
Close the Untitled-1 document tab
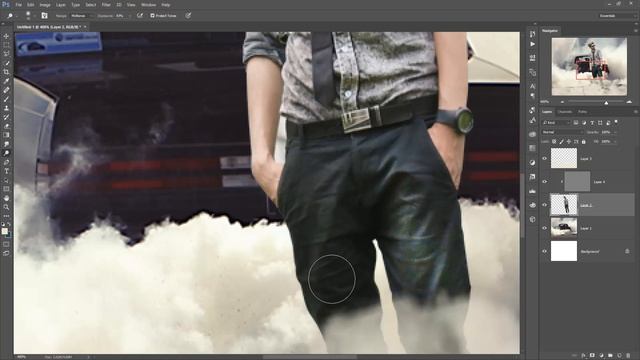coord(85,27)
